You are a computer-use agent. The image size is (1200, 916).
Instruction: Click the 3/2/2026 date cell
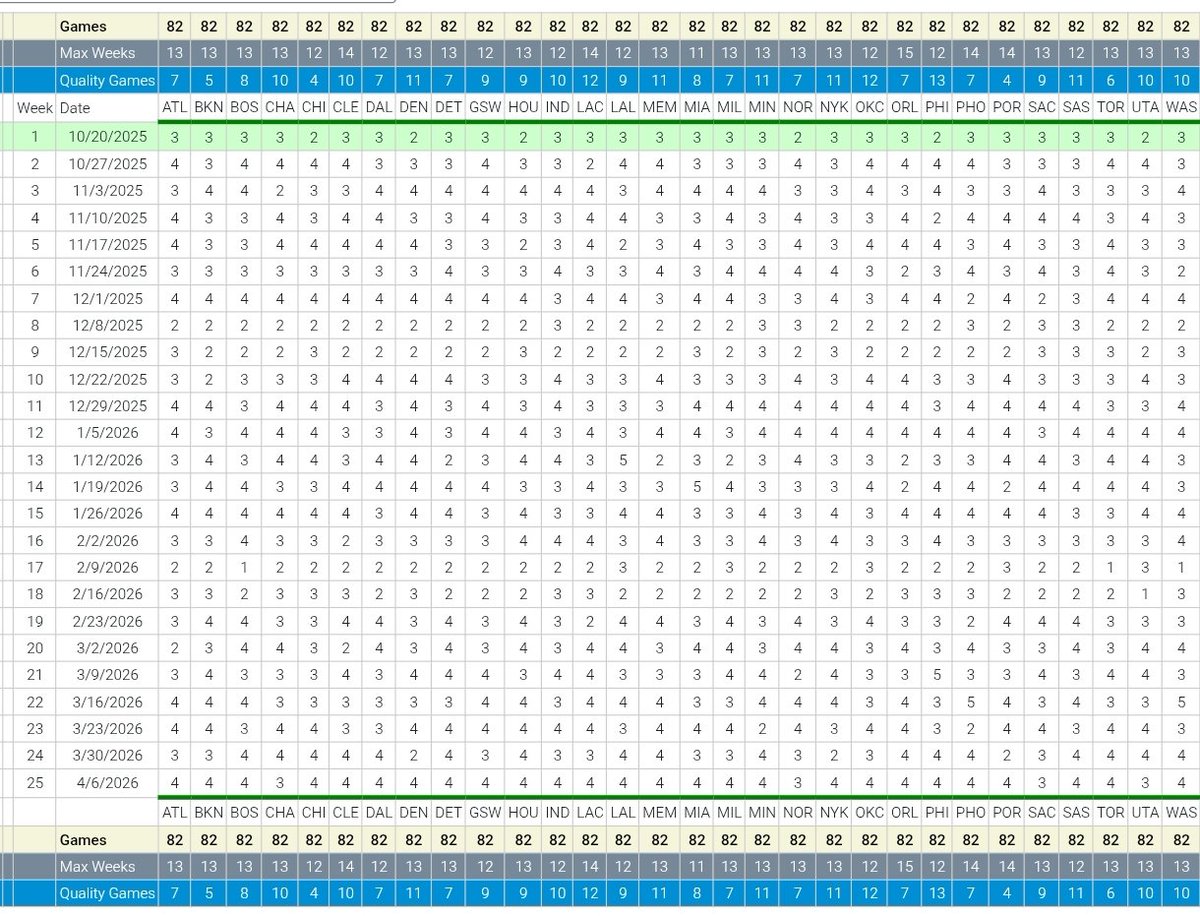coord(107,648)
